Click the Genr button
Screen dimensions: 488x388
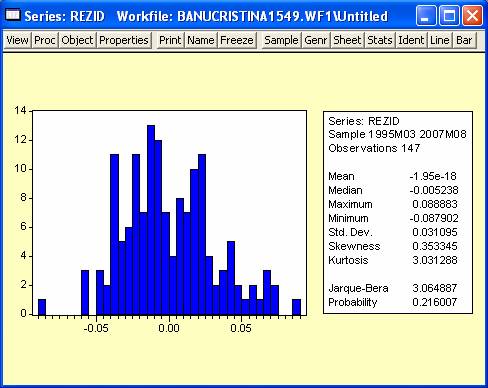click(316, 40)
